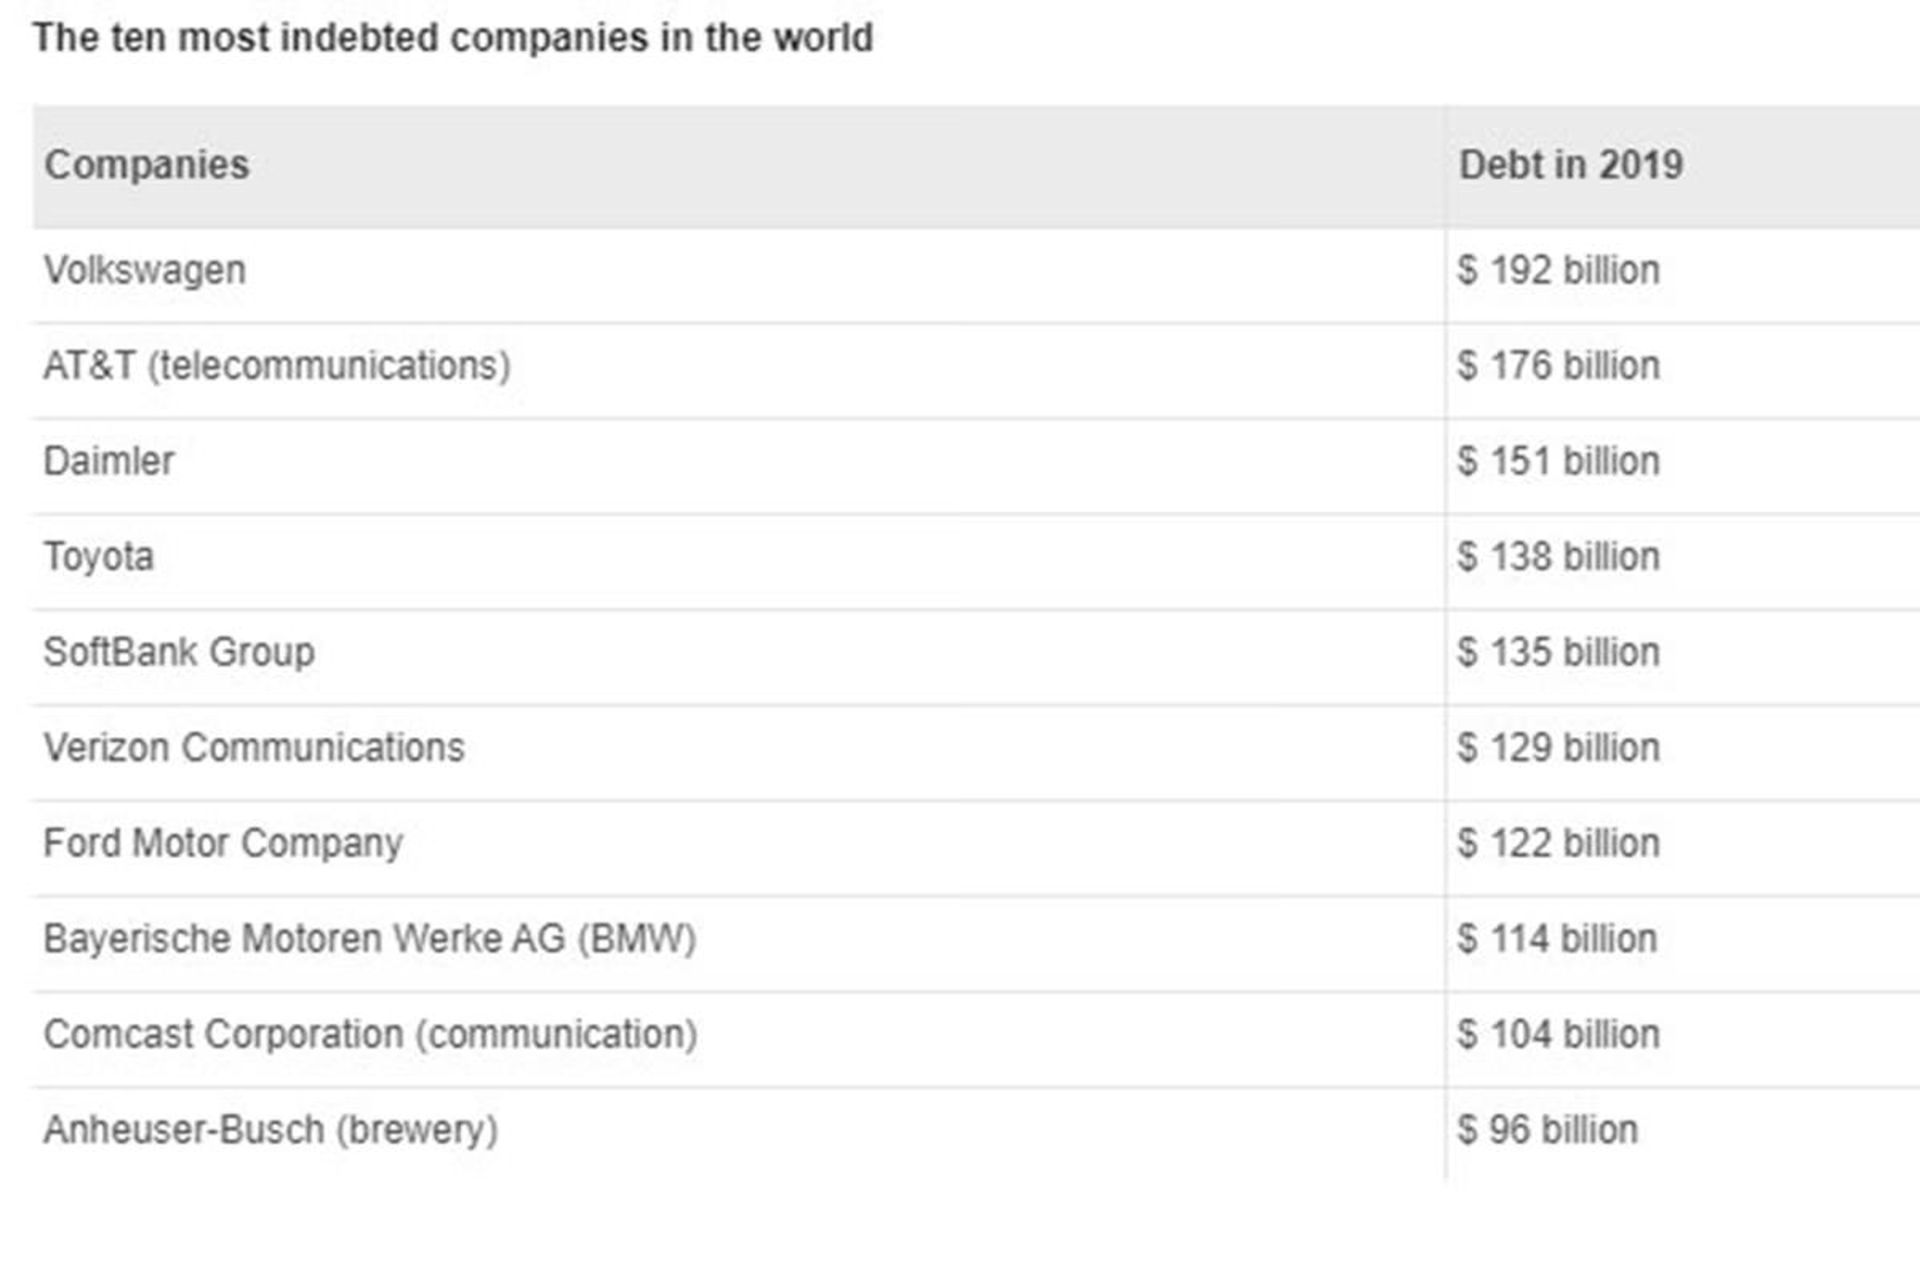Click the table title about indebted companies
Image resolution: width=1920 pixels, height=1280 pixels.
pyautogui.click(x=452, y=38)
